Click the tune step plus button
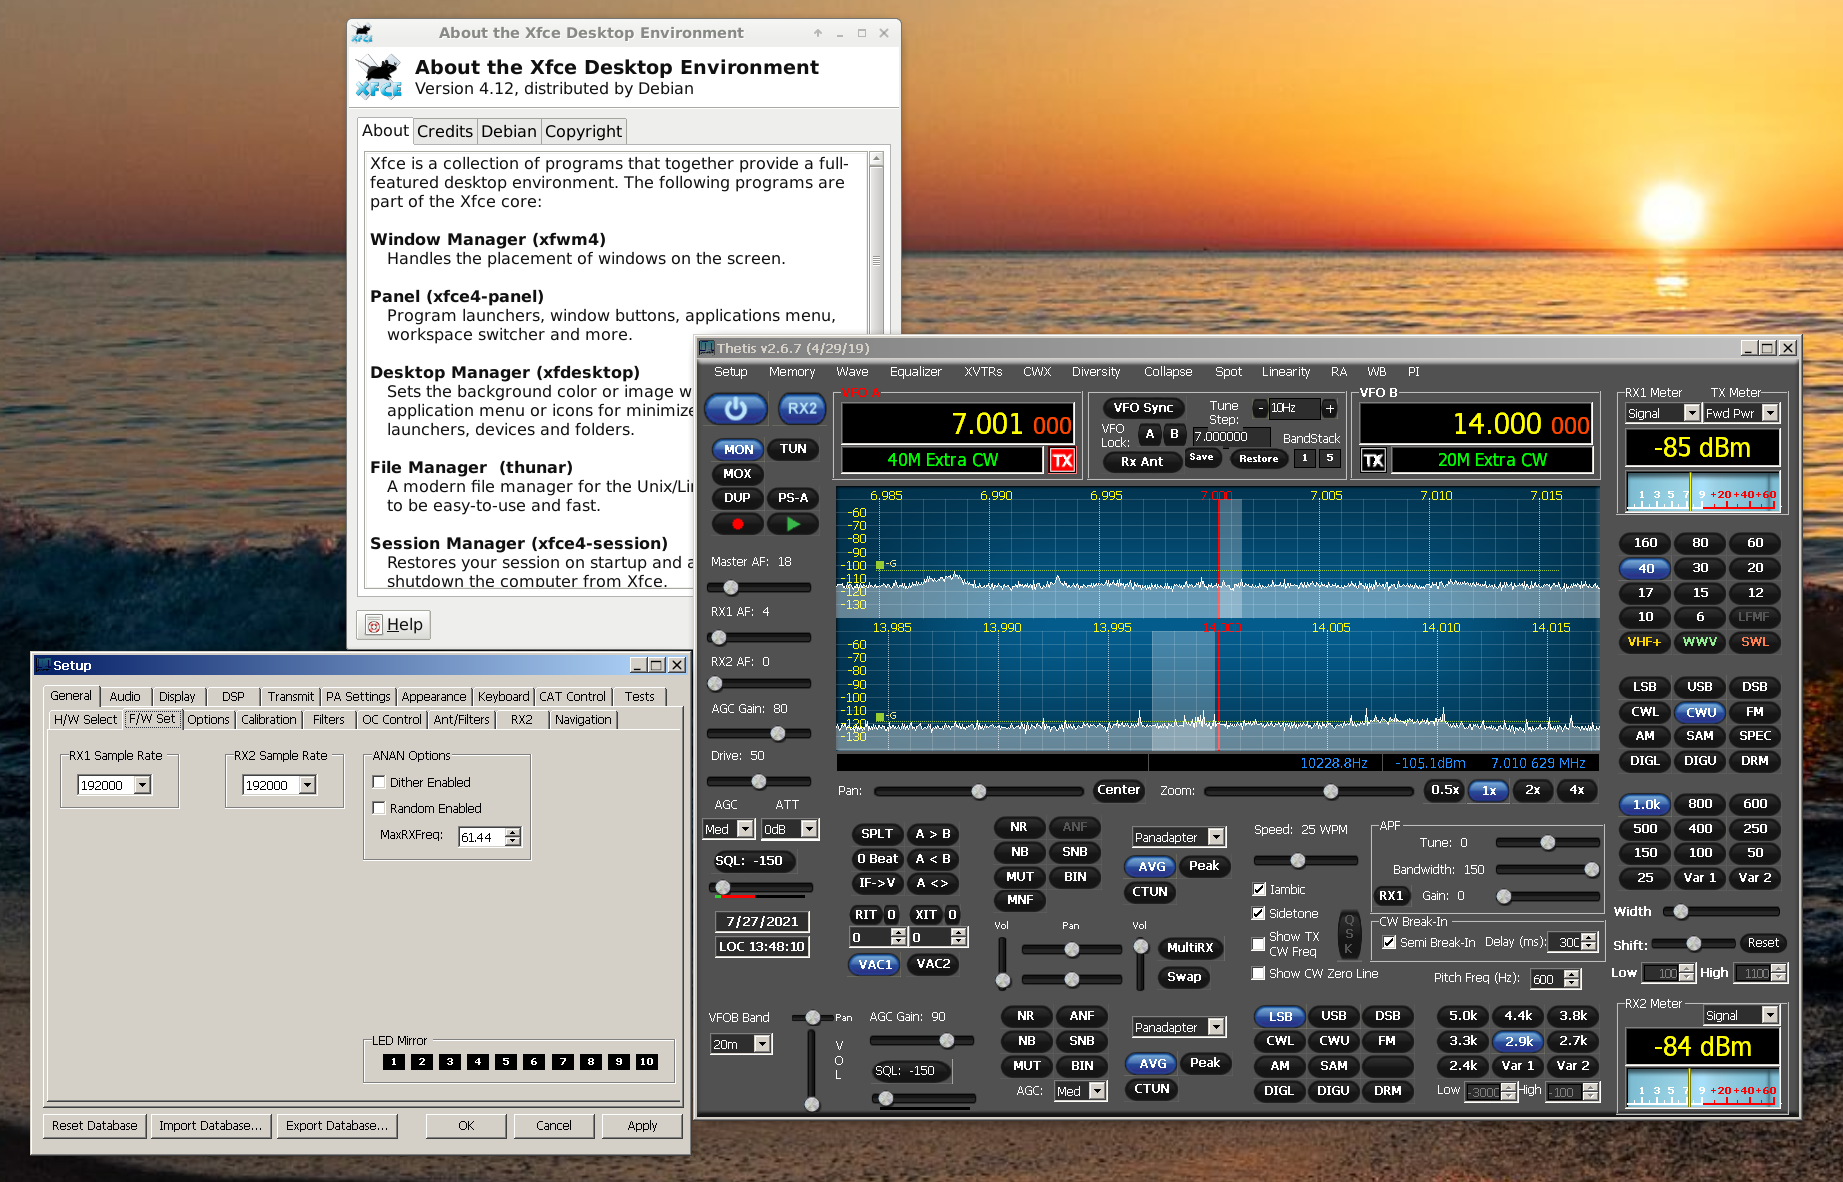This screenshot has width=1843, height=1182. click(1330, 408)
